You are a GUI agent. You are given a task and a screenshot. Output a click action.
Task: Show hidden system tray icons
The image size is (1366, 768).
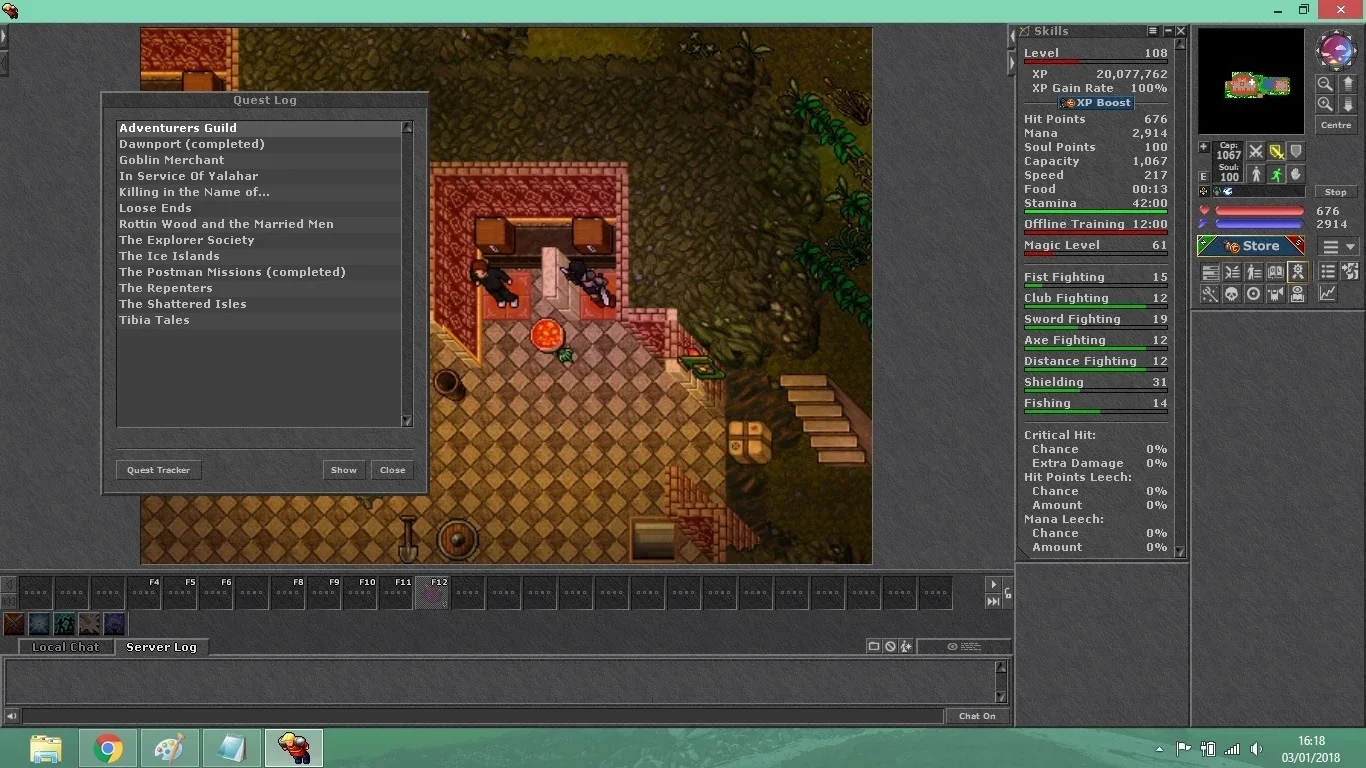1159,749
